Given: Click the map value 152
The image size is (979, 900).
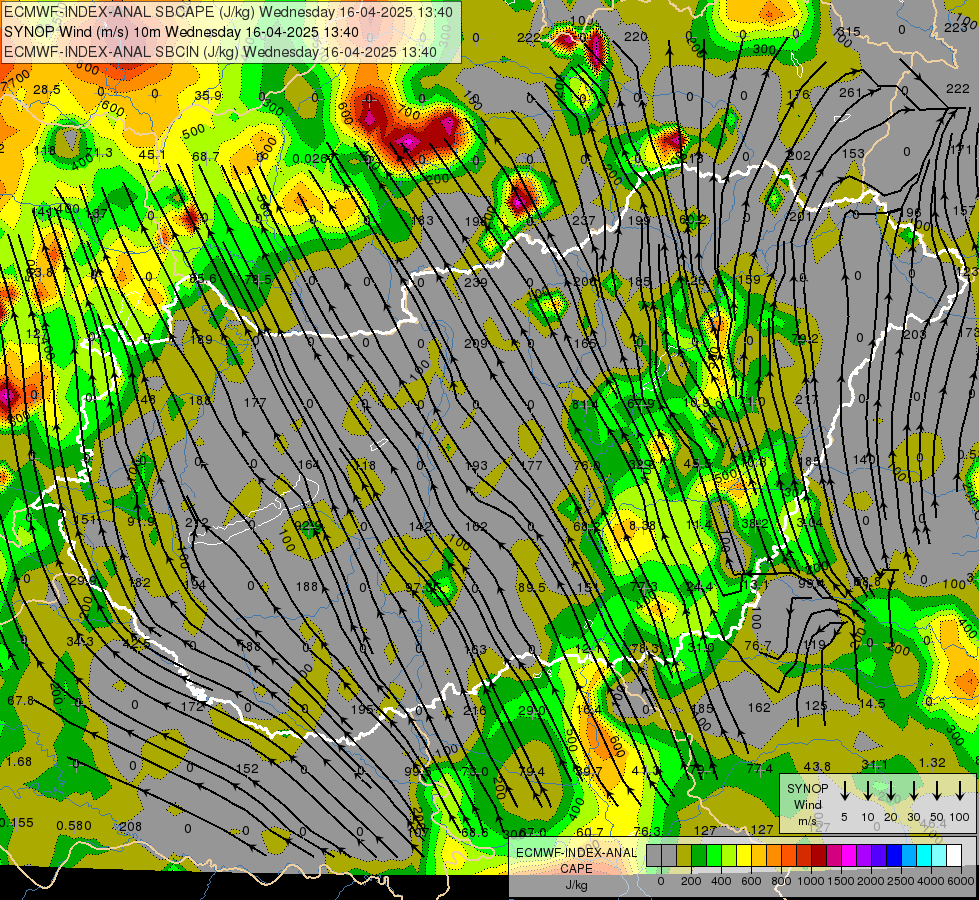Looking at the screenshot, I should 247,768.
